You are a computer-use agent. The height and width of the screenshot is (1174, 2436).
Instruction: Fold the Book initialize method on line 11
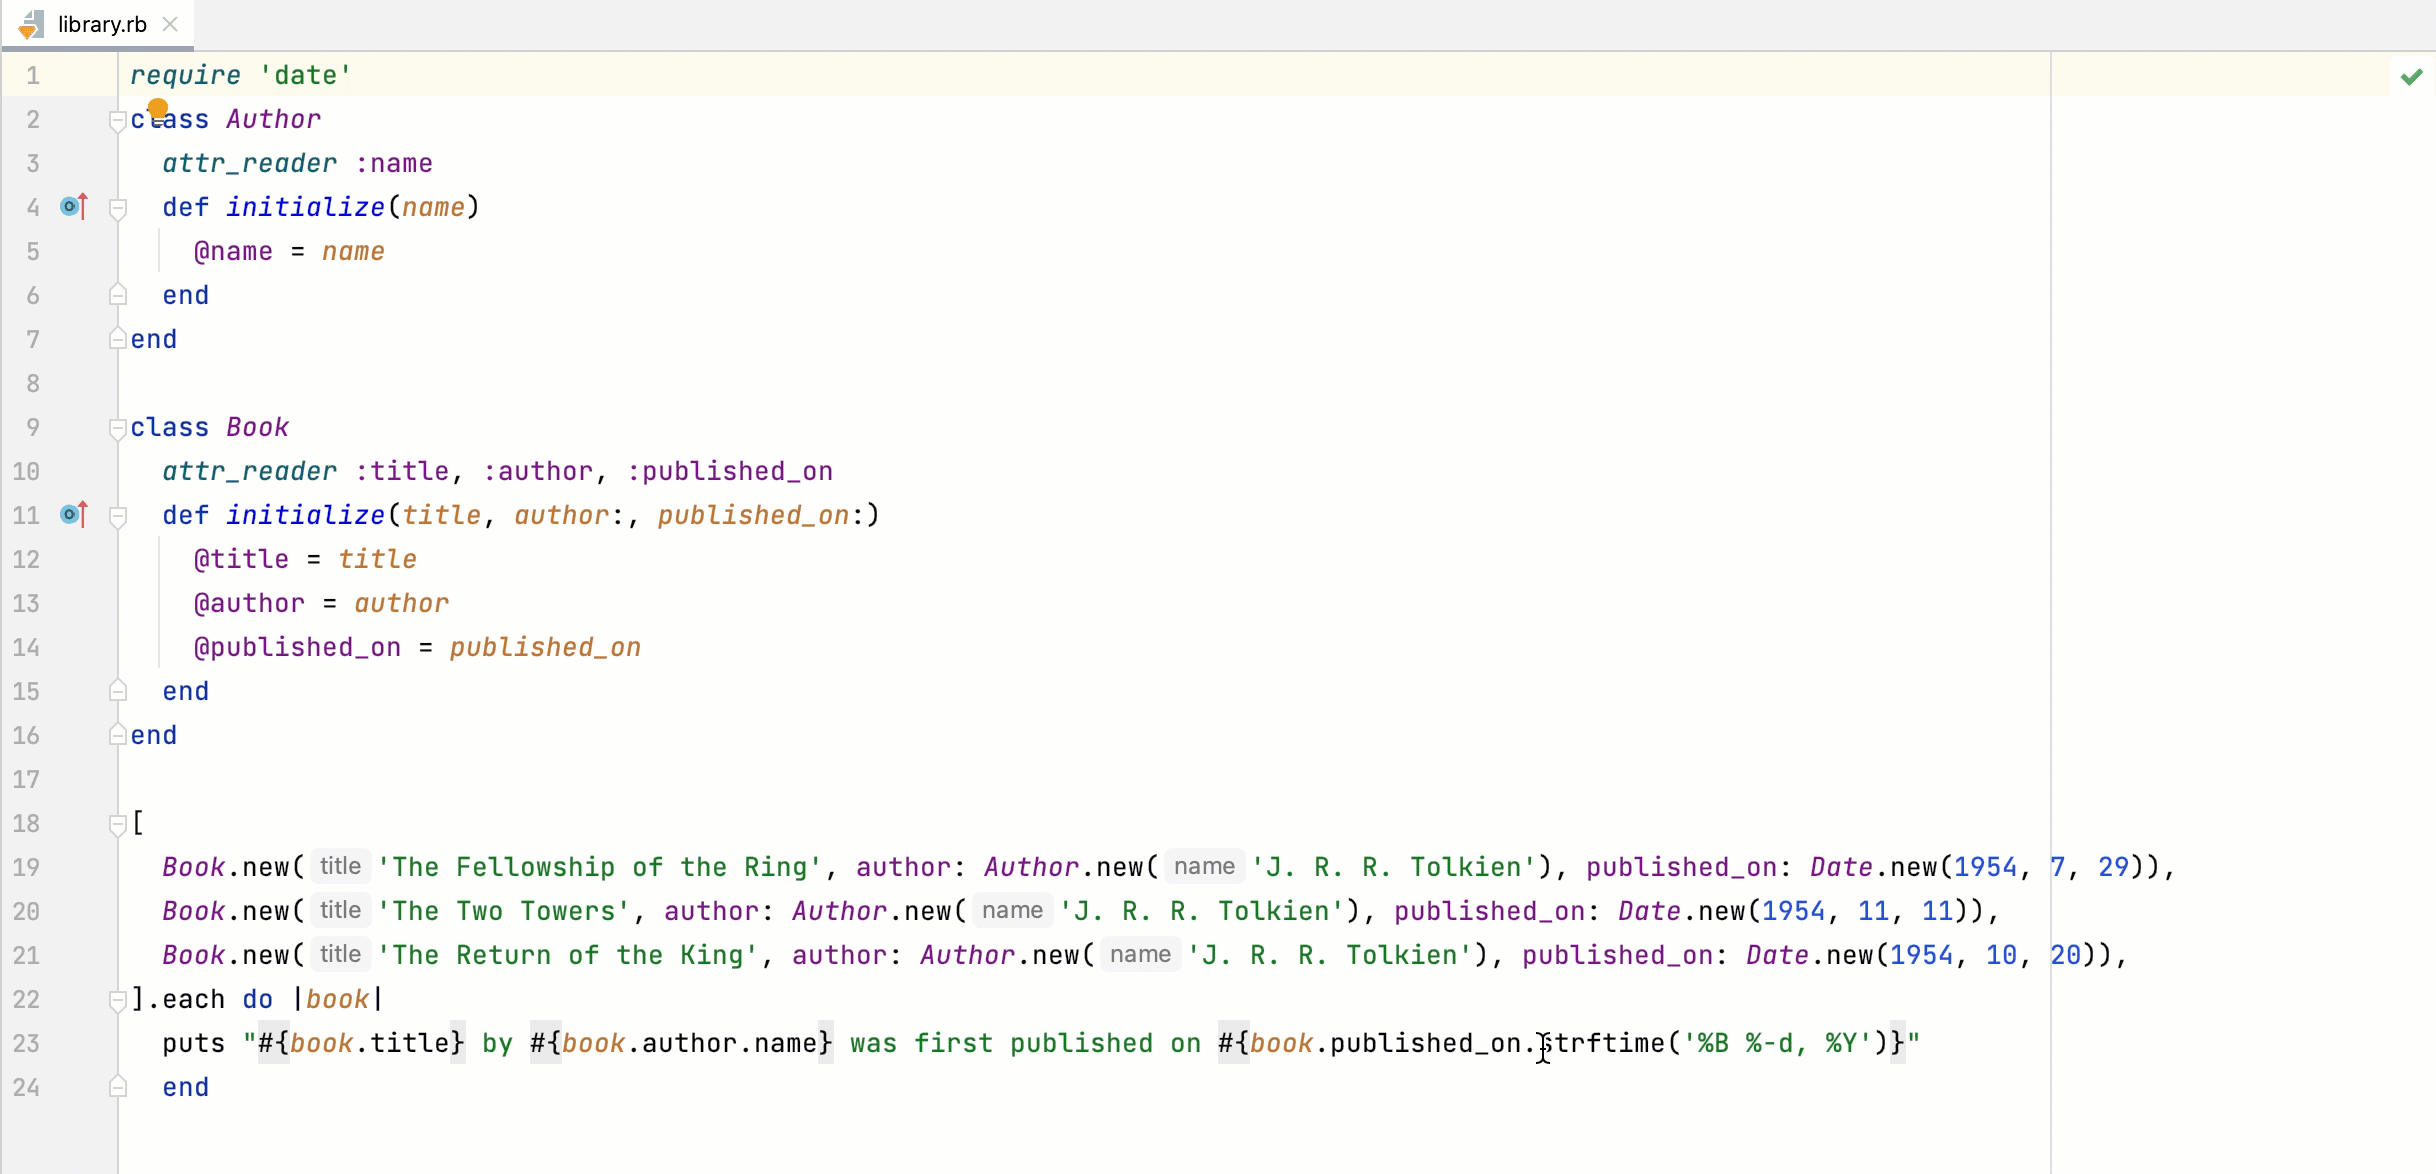[x=117, y=516]
